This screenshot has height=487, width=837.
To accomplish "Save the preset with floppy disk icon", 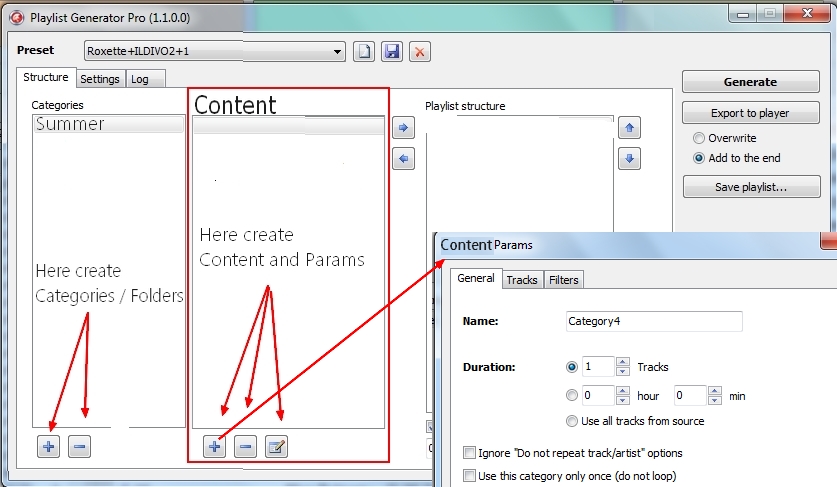I will coord(392,52).
